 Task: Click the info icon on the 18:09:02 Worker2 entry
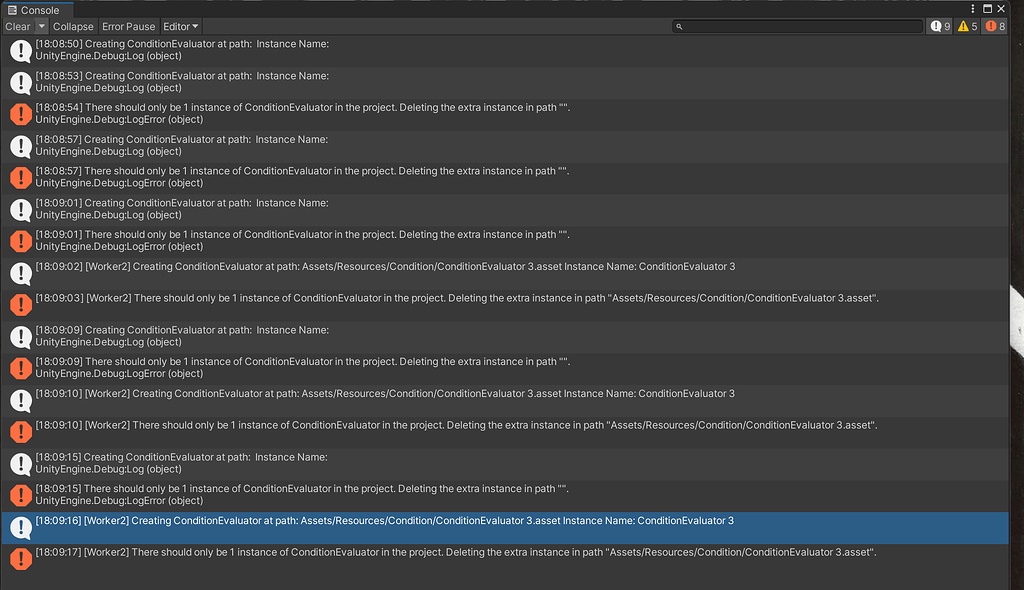point(20,273)
